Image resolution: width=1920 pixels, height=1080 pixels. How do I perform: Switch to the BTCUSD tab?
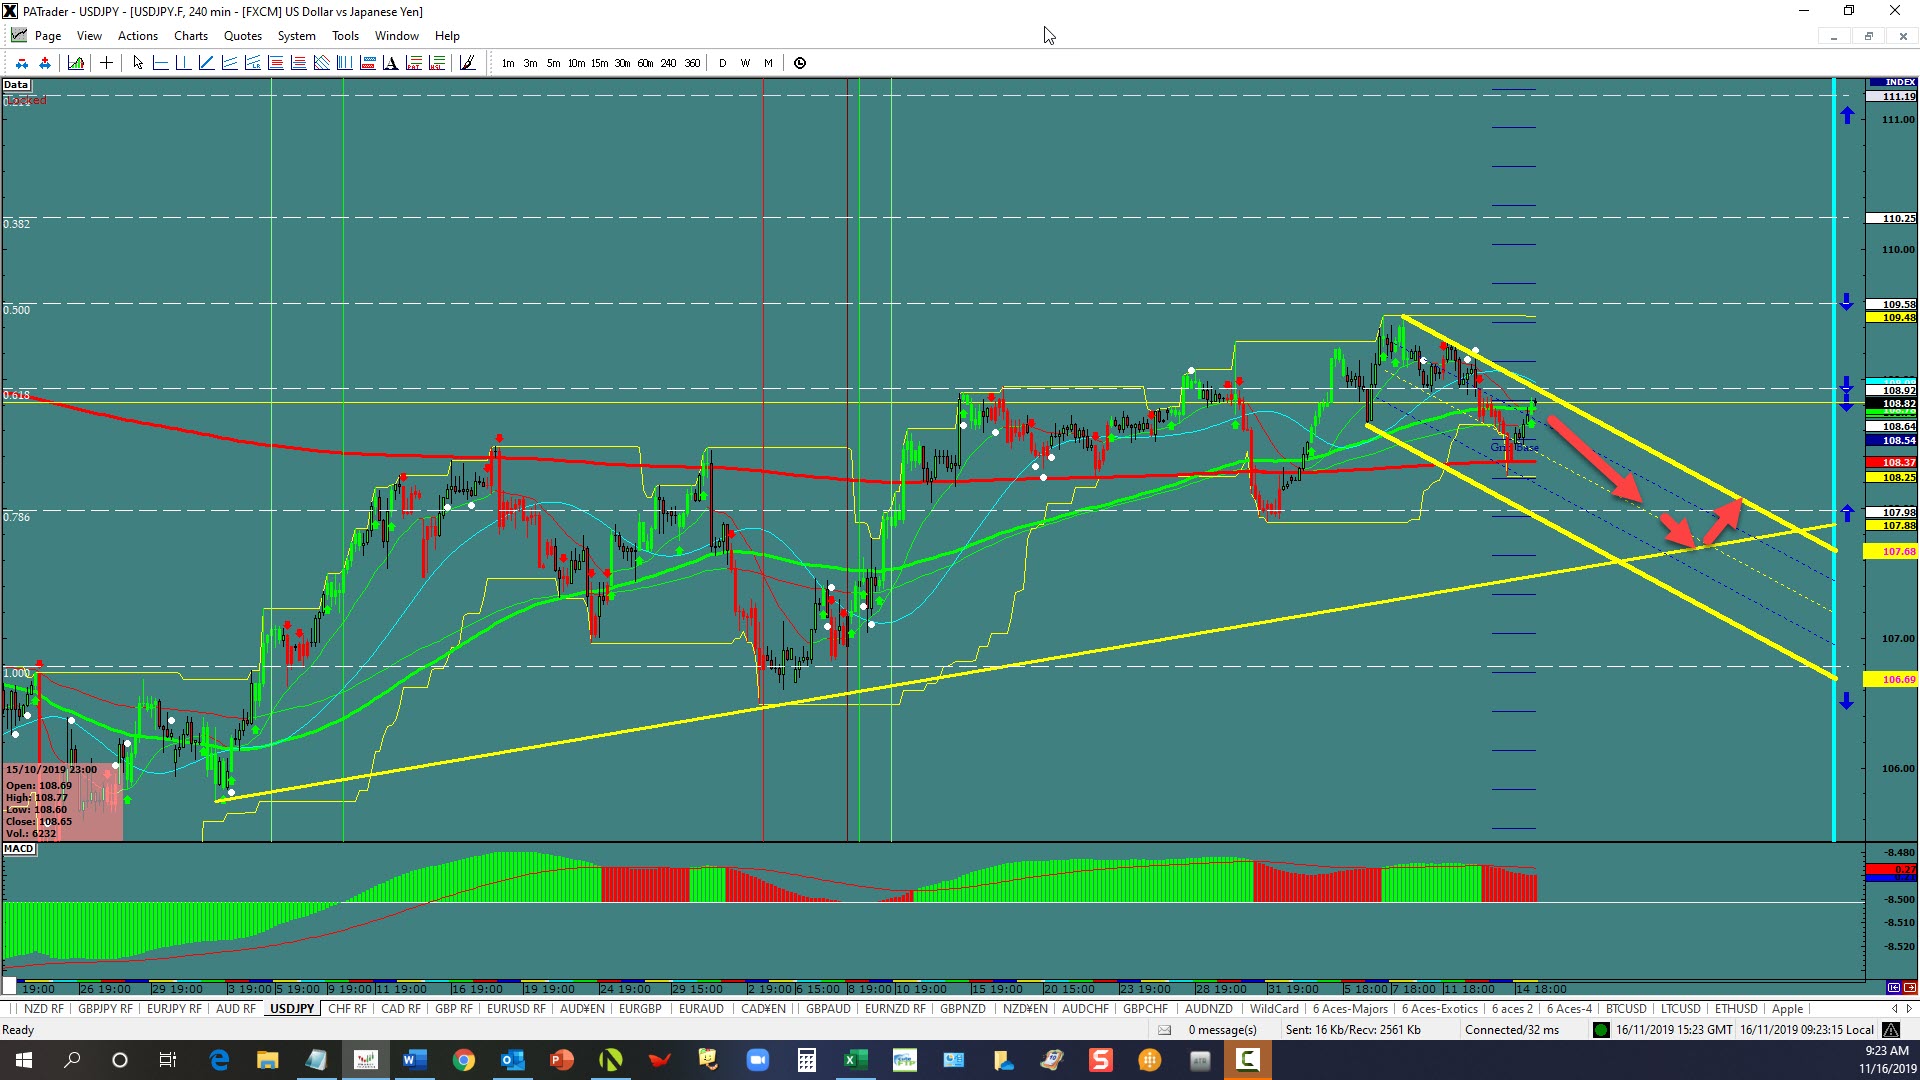tap(1625, 1009)
